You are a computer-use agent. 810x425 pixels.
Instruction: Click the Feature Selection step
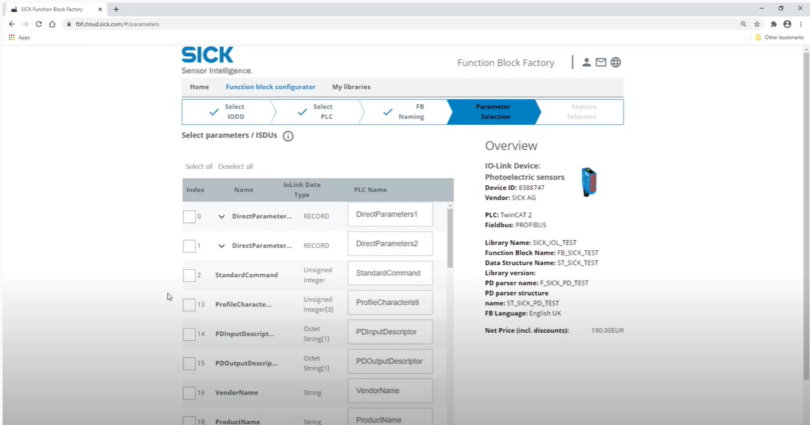tap(582, 112)
